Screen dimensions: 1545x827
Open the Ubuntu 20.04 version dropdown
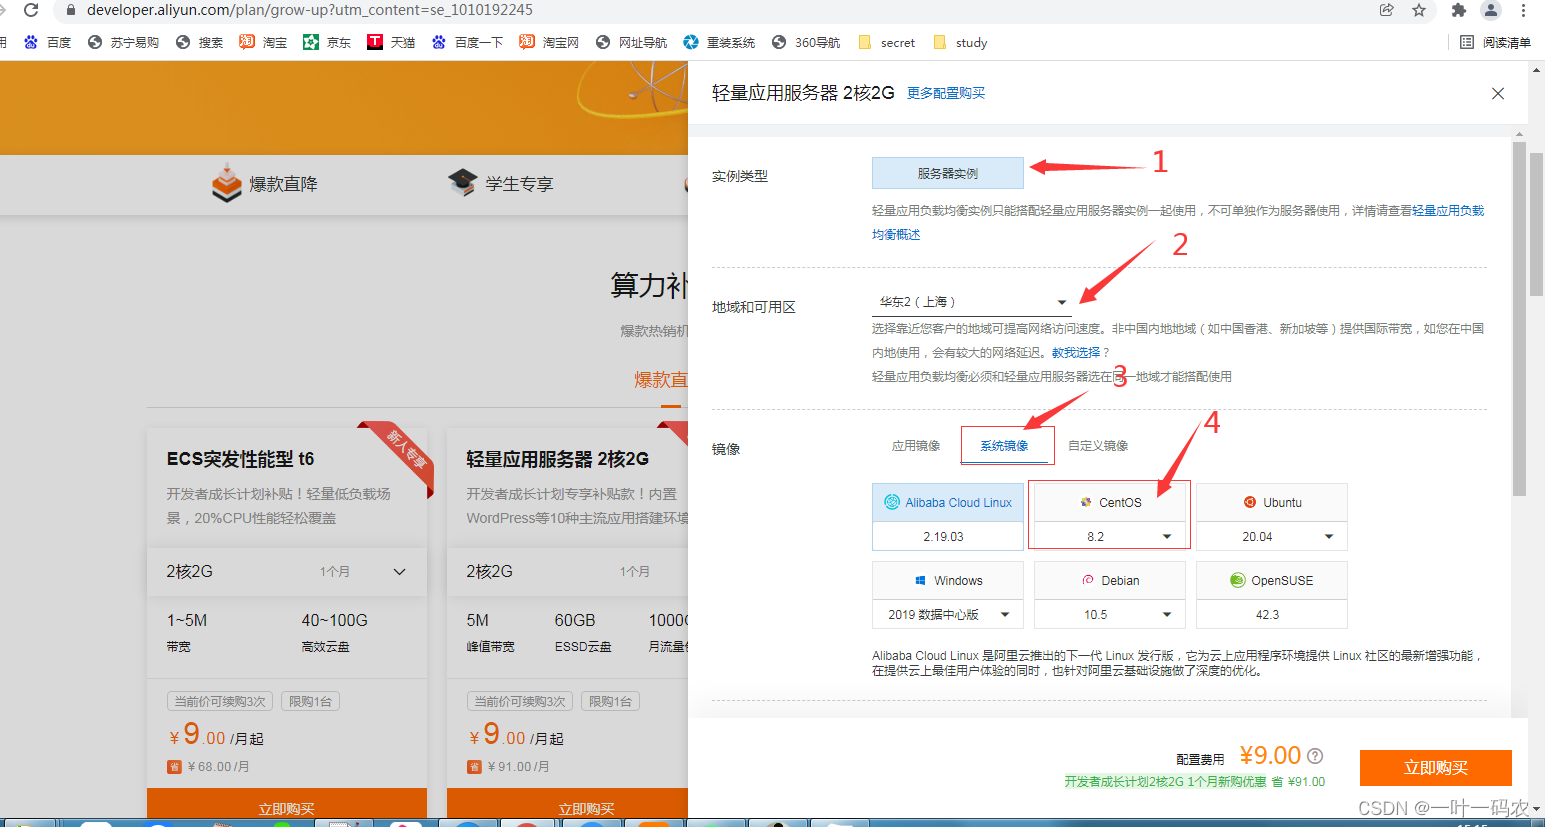point(1272,536)
